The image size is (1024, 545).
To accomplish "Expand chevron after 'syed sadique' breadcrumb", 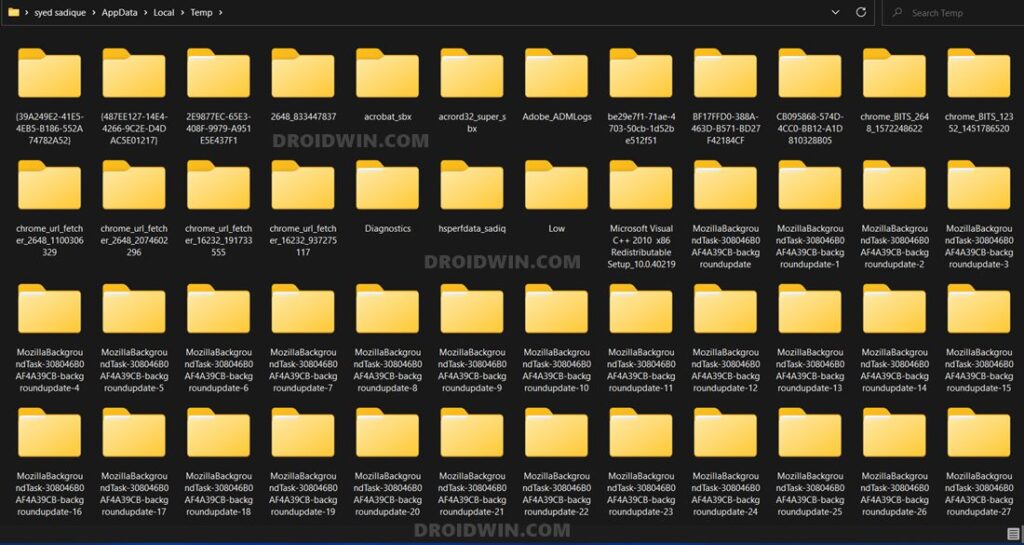I will (x=93, y=12).
